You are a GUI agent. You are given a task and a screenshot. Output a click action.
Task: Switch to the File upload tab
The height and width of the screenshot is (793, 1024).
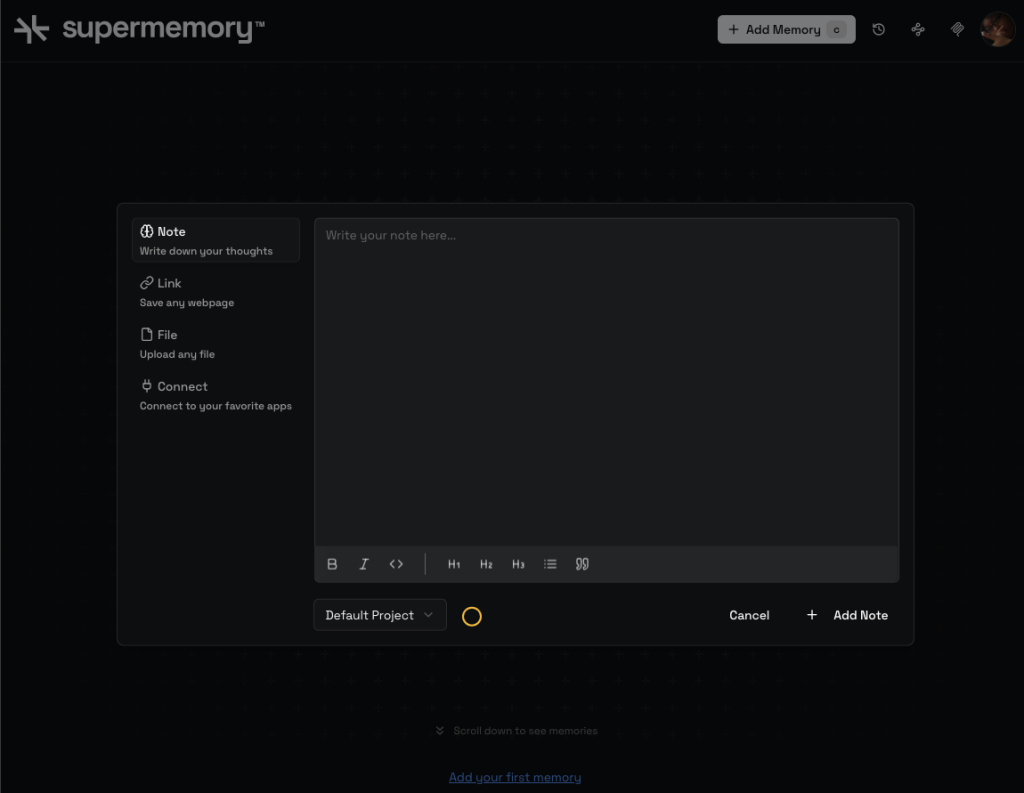click(215, 344)
